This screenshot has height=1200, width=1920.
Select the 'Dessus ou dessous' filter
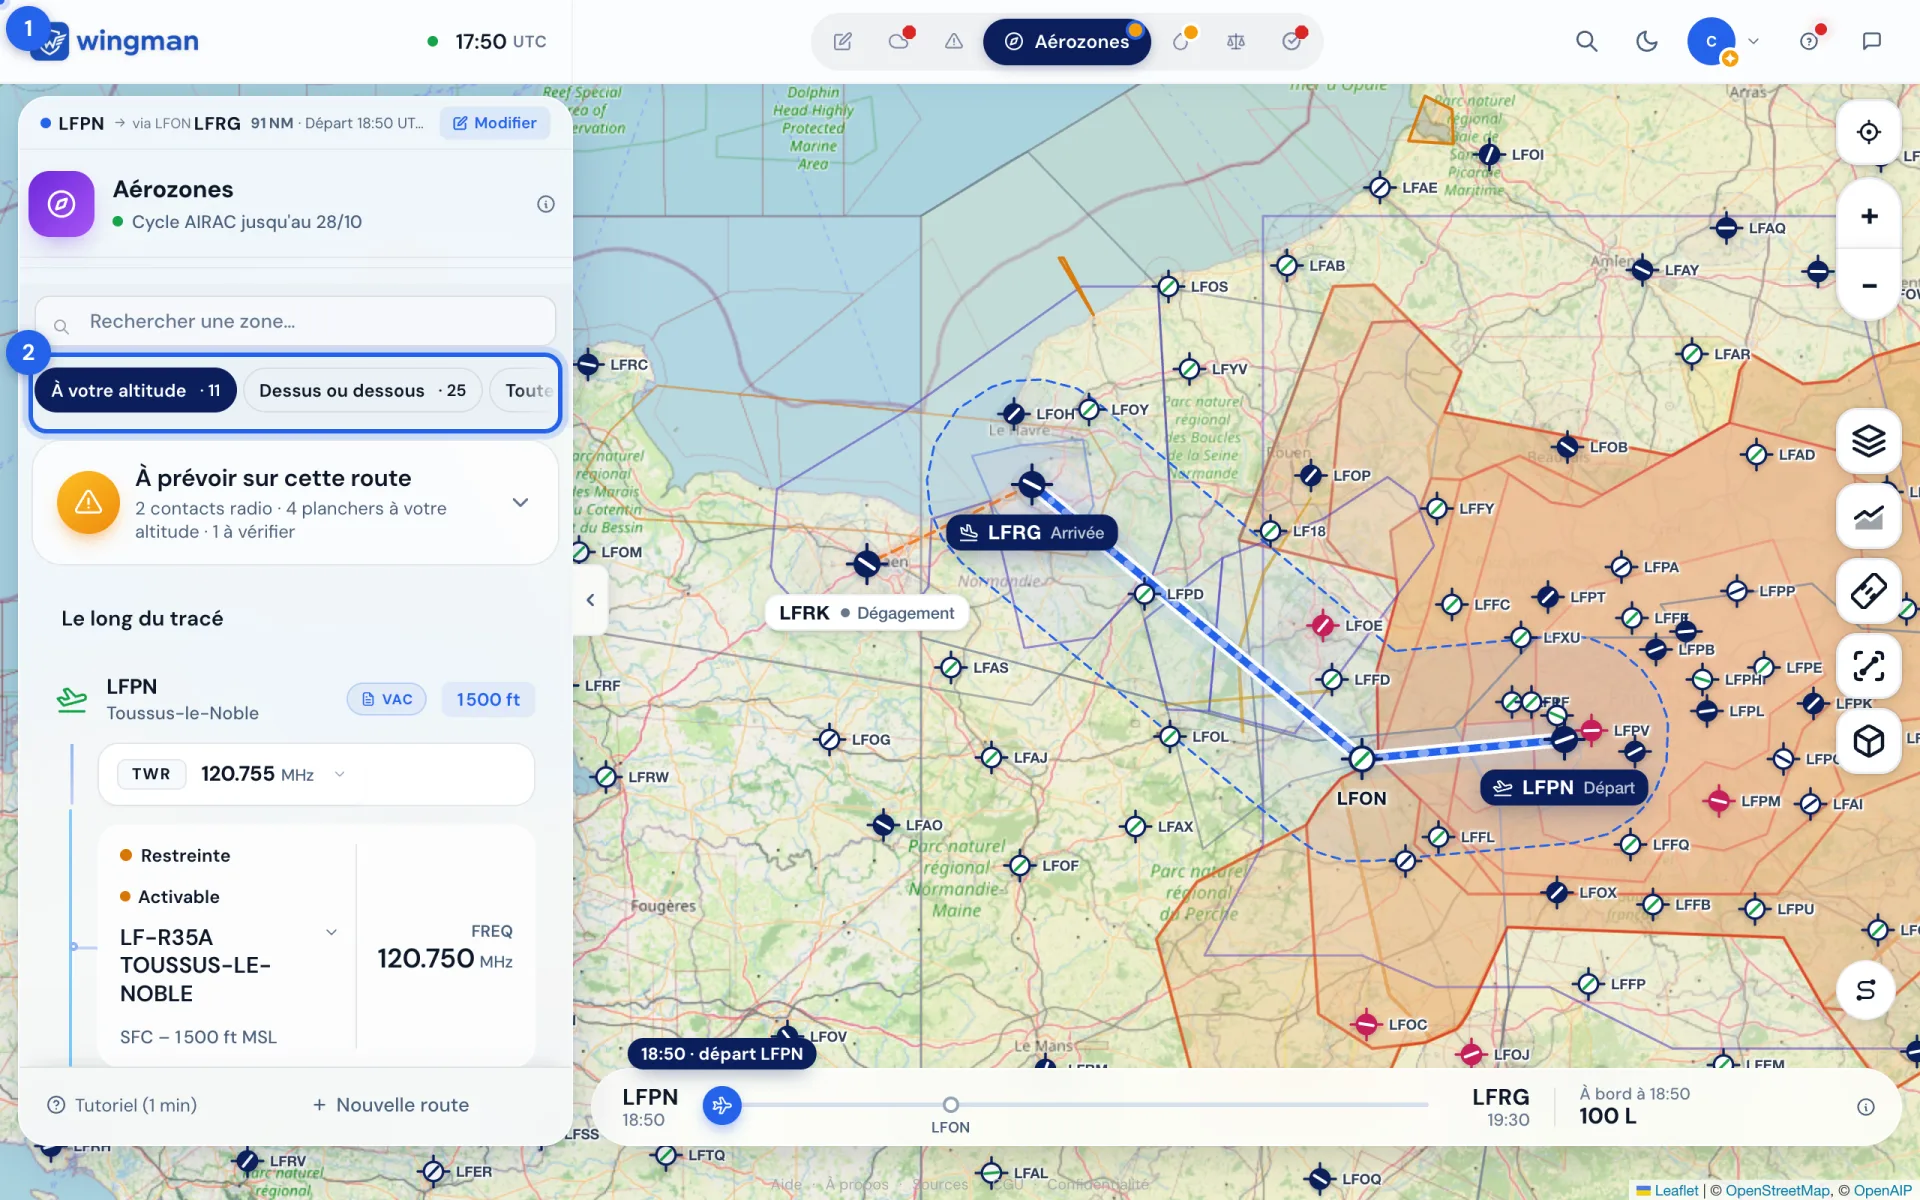[362, 390]
